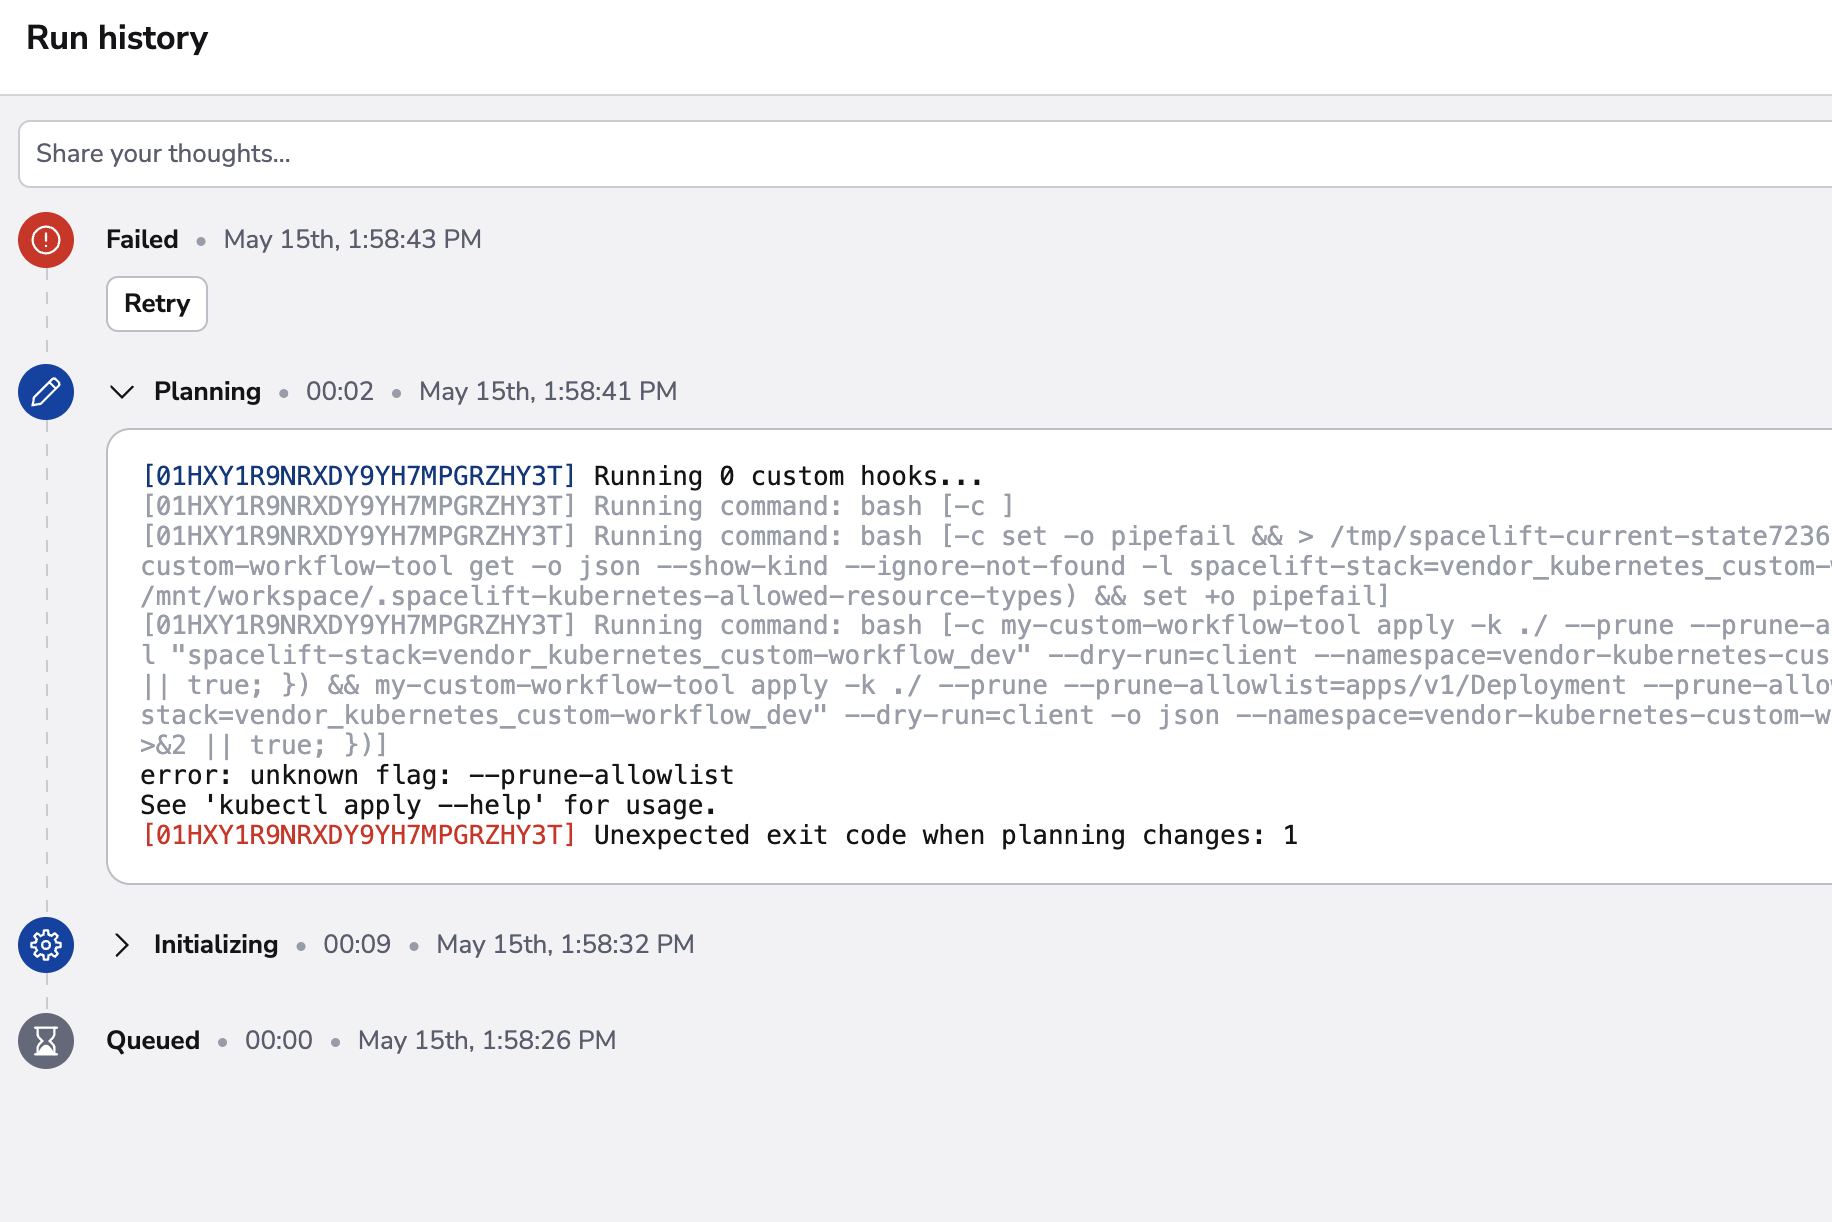Click the Initializing settings cog icon
Viewport: 1832px width, 1222px height.
pyautogui.click(x=45, y=945)
